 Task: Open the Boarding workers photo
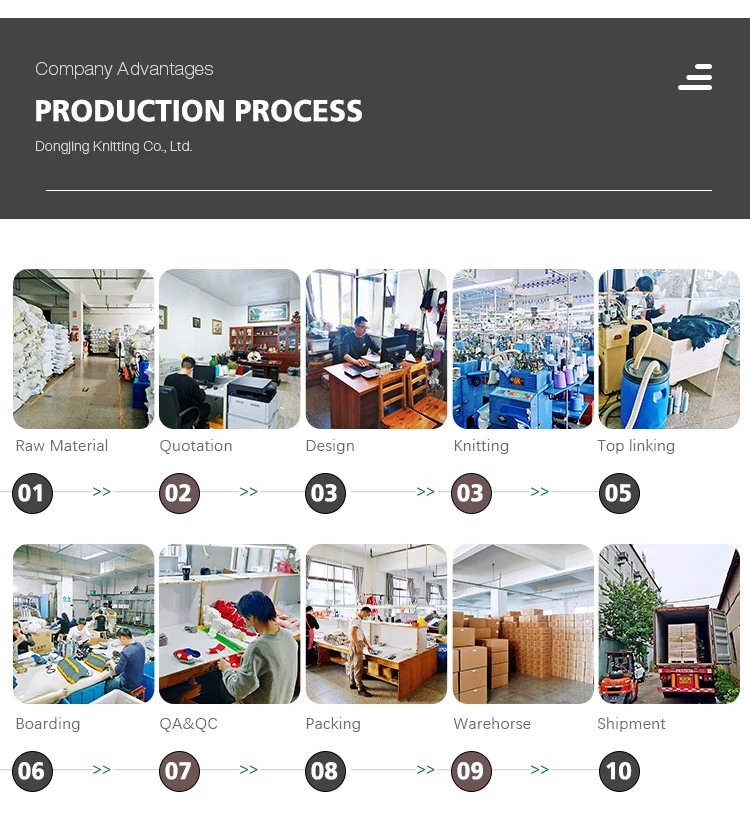coord(84,624)
